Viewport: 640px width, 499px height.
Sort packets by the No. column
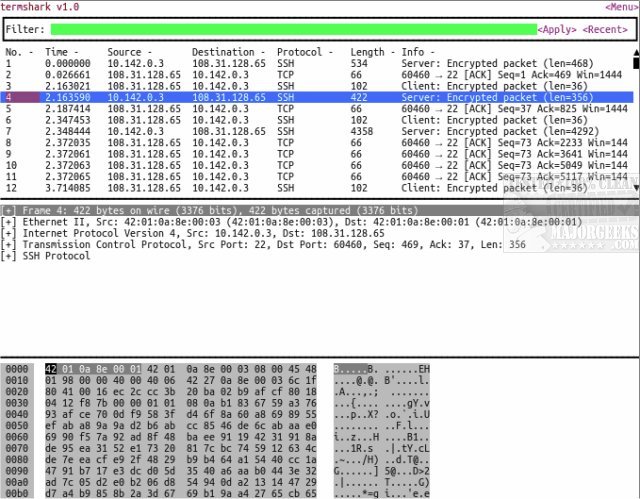click(x=19, y=52)
